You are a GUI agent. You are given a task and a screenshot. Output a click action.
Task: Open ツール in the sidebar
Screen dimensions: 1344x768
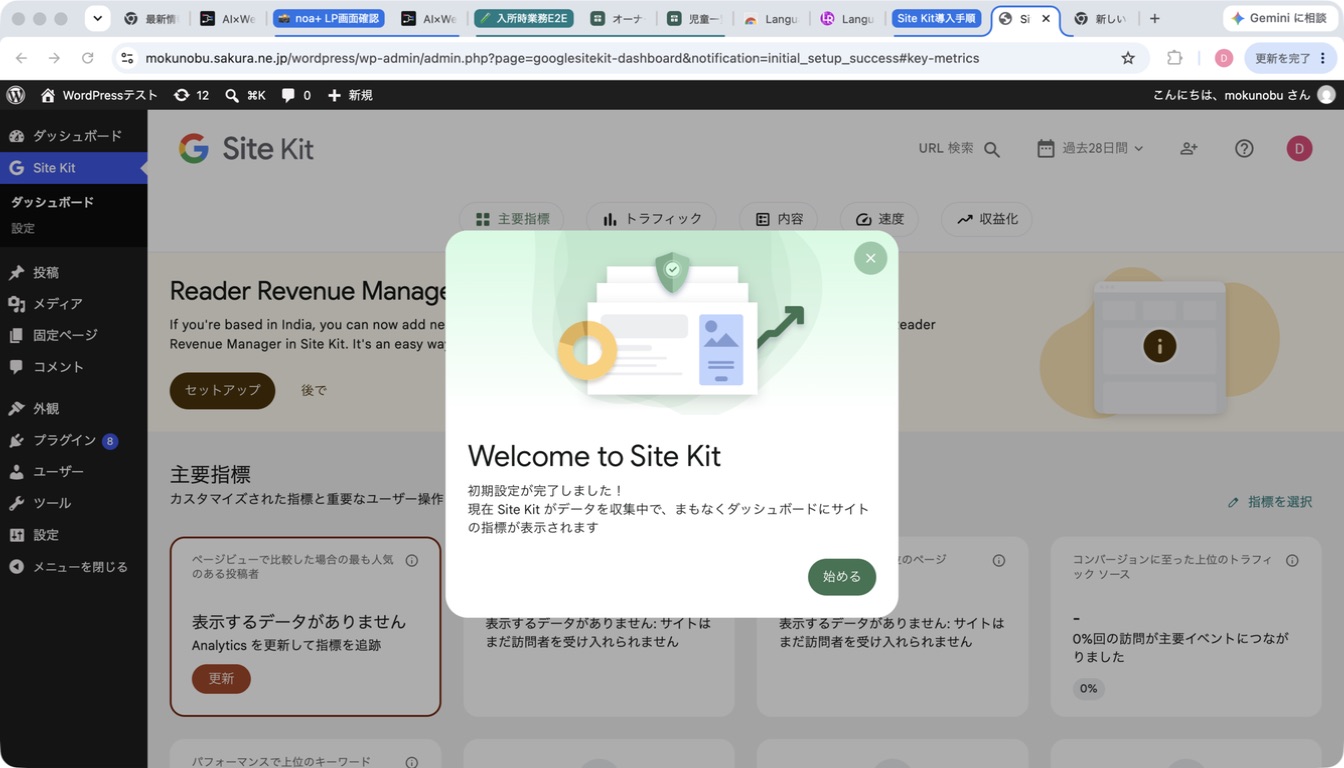tap(73, 503)
